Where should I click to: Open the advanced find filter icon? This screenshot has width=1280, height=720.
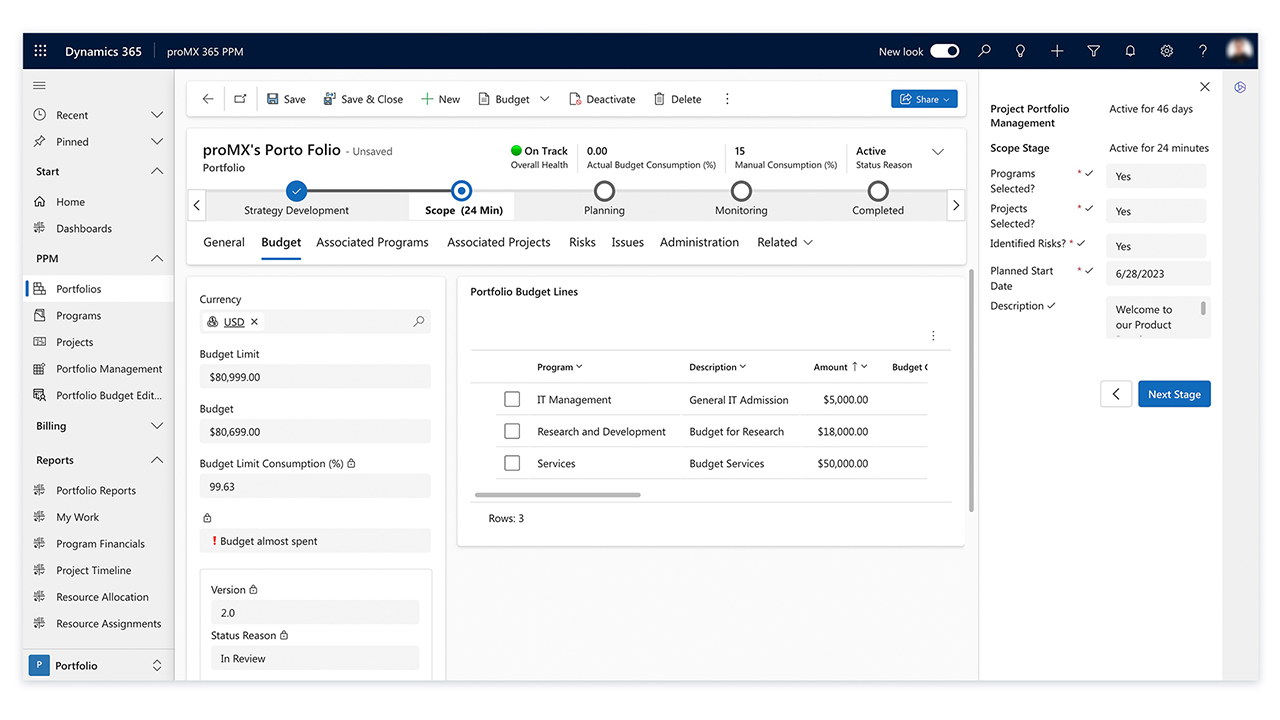[1093, 51]
